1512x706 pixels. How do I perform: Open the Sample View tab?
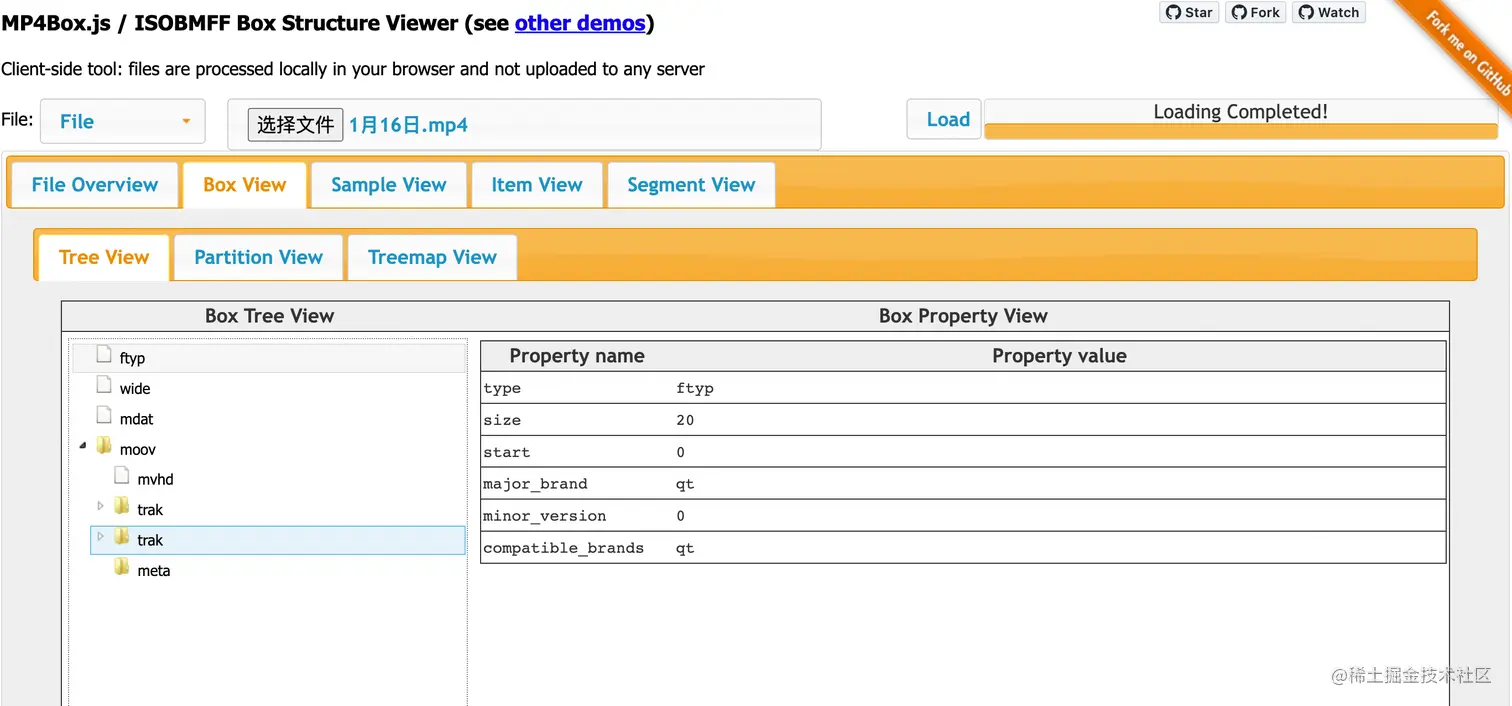(389, 185)
